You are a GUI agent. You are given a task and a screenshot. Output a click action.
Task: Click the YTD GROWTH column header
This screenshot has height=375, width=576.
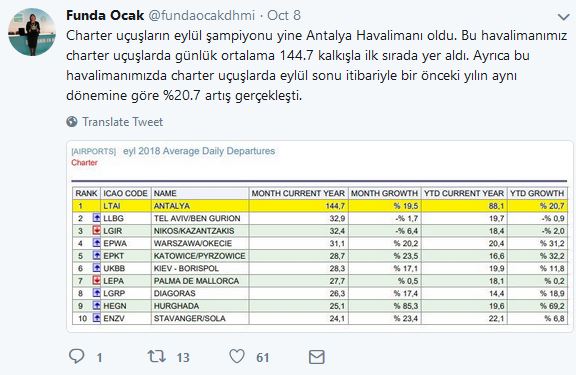(537, 193)
